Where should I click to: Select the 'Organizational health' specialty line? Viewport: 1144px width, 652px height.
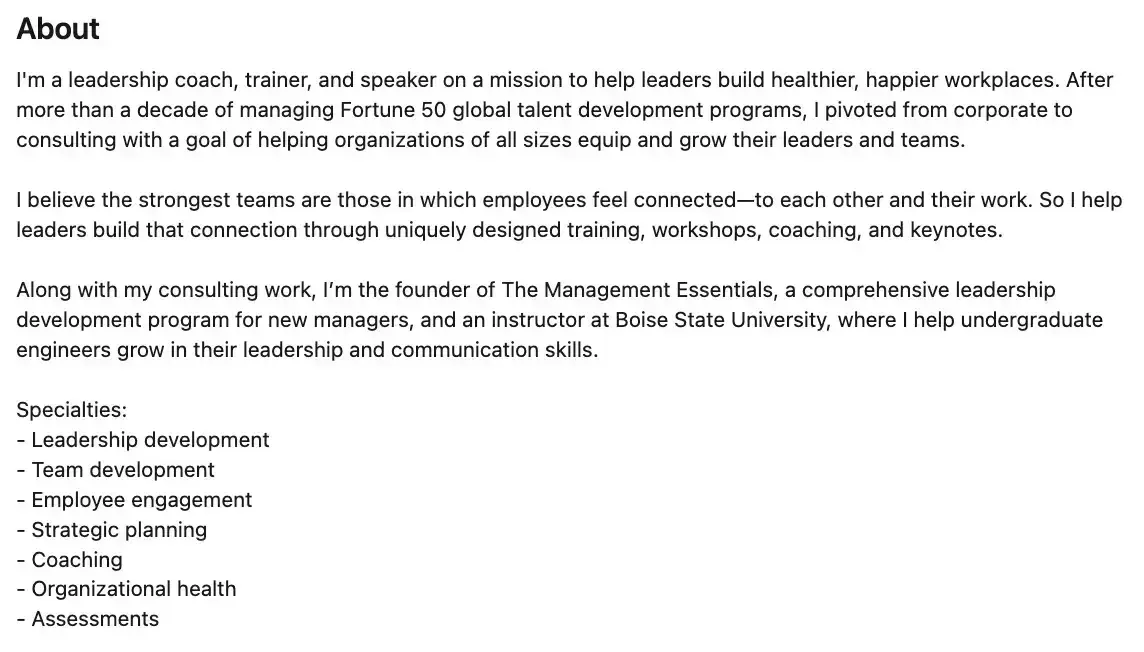pyautogui.click(x=126, y=589)
